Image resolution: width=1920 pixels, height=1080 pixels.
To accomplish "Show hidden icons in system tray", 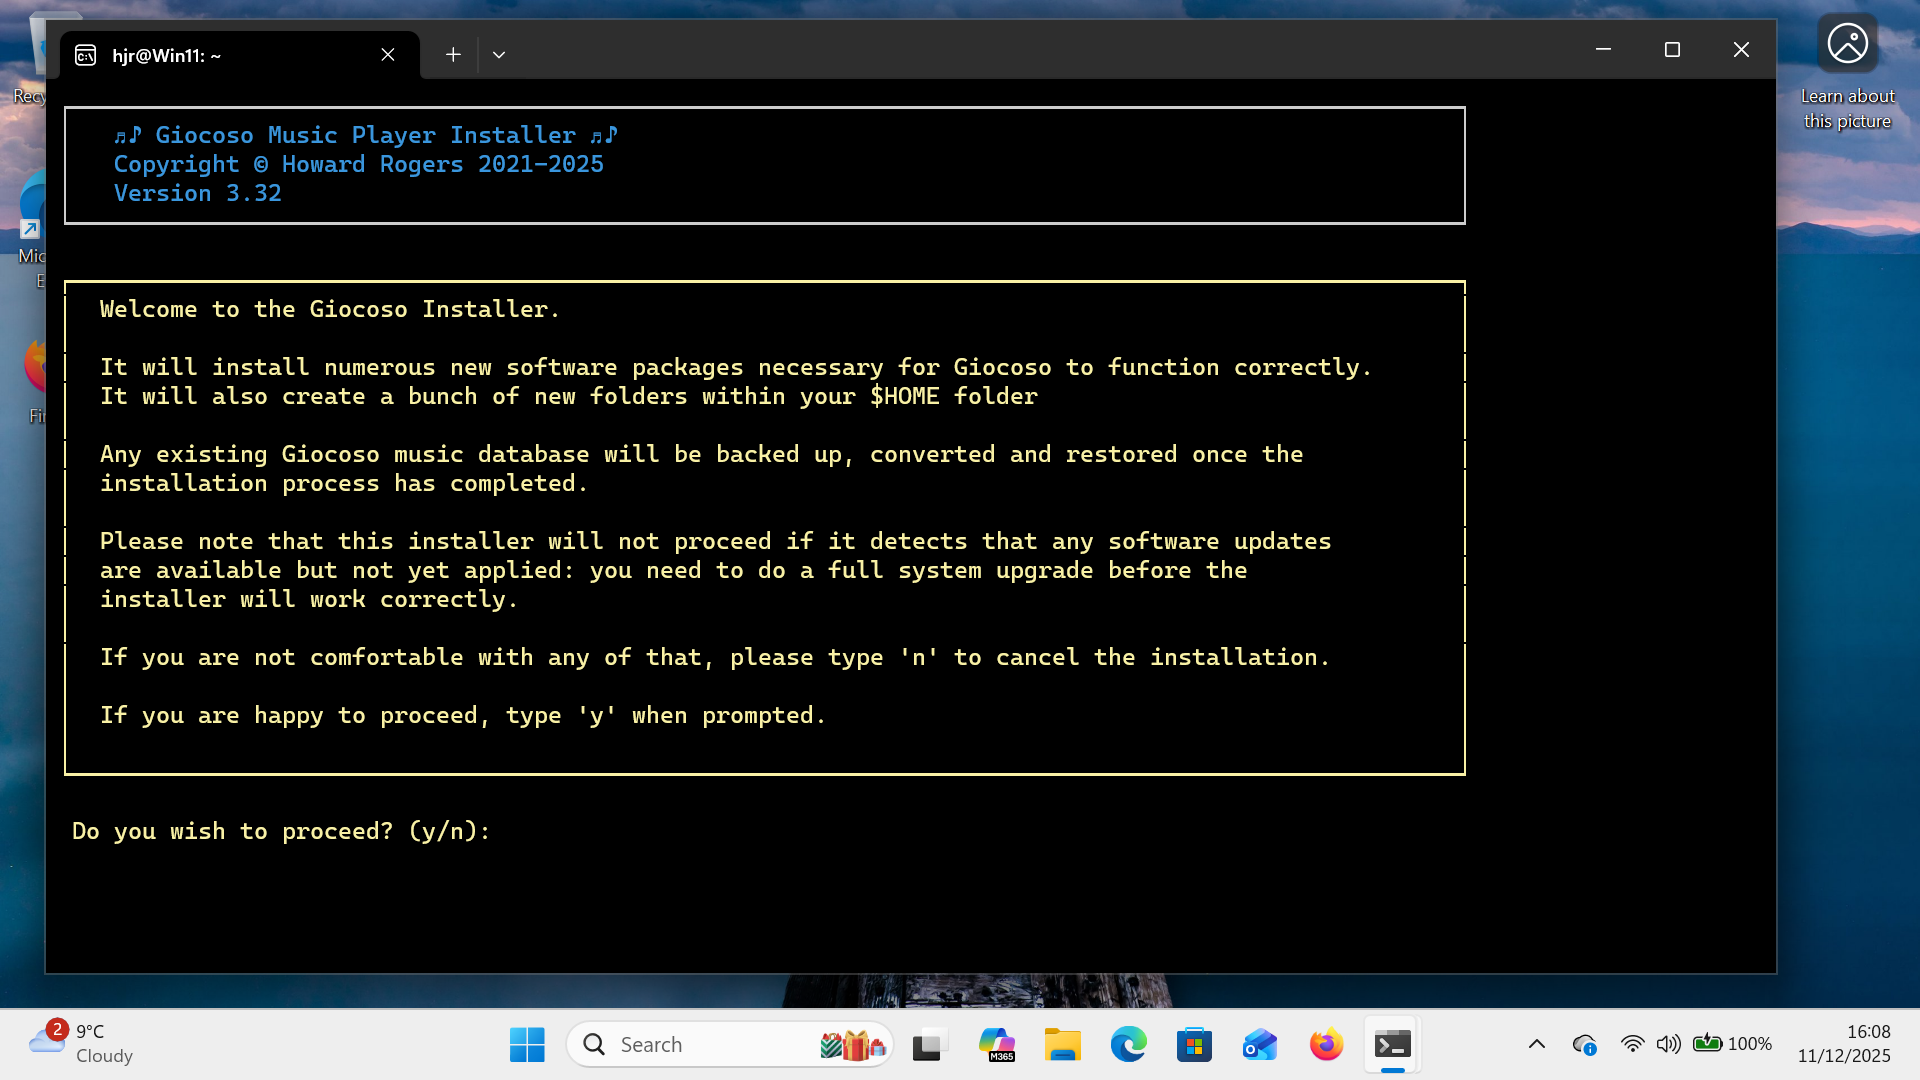I will coord(1537,1044).
